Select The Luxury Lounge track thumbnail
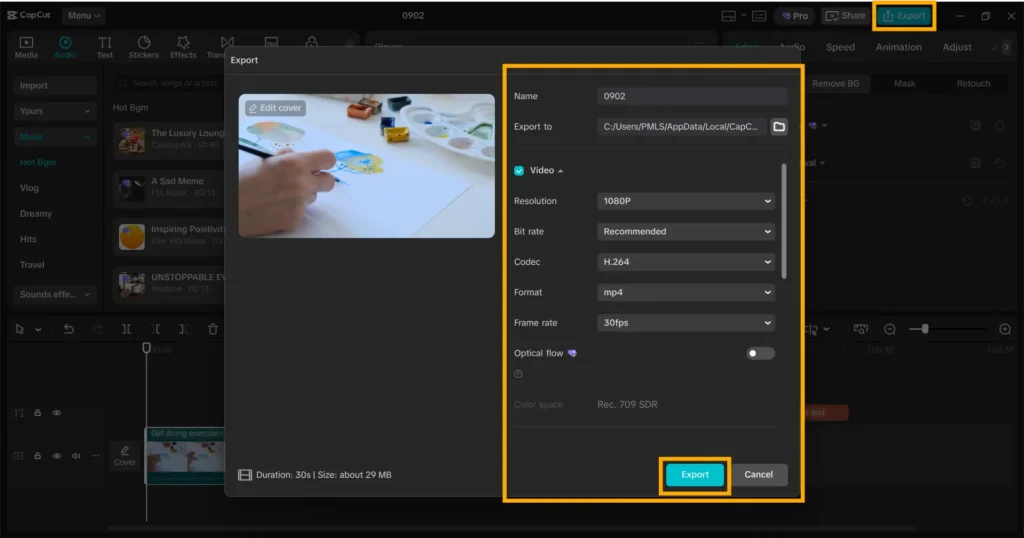Viewport: 1024px width, 538px height. (131, 140)
